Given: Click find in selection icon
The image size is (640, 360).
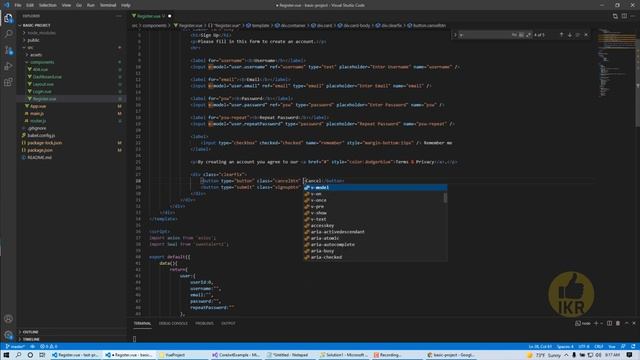Looking at the screenshot, I should (578, 35).
